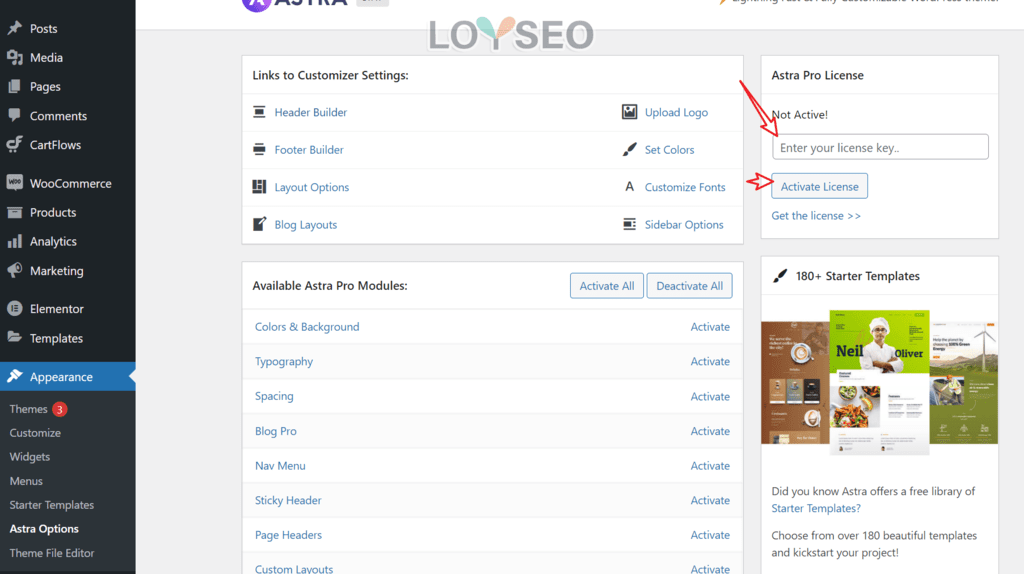Open Theme File Editor
This screenshot has height=574, width=1024.
[52, 553]
